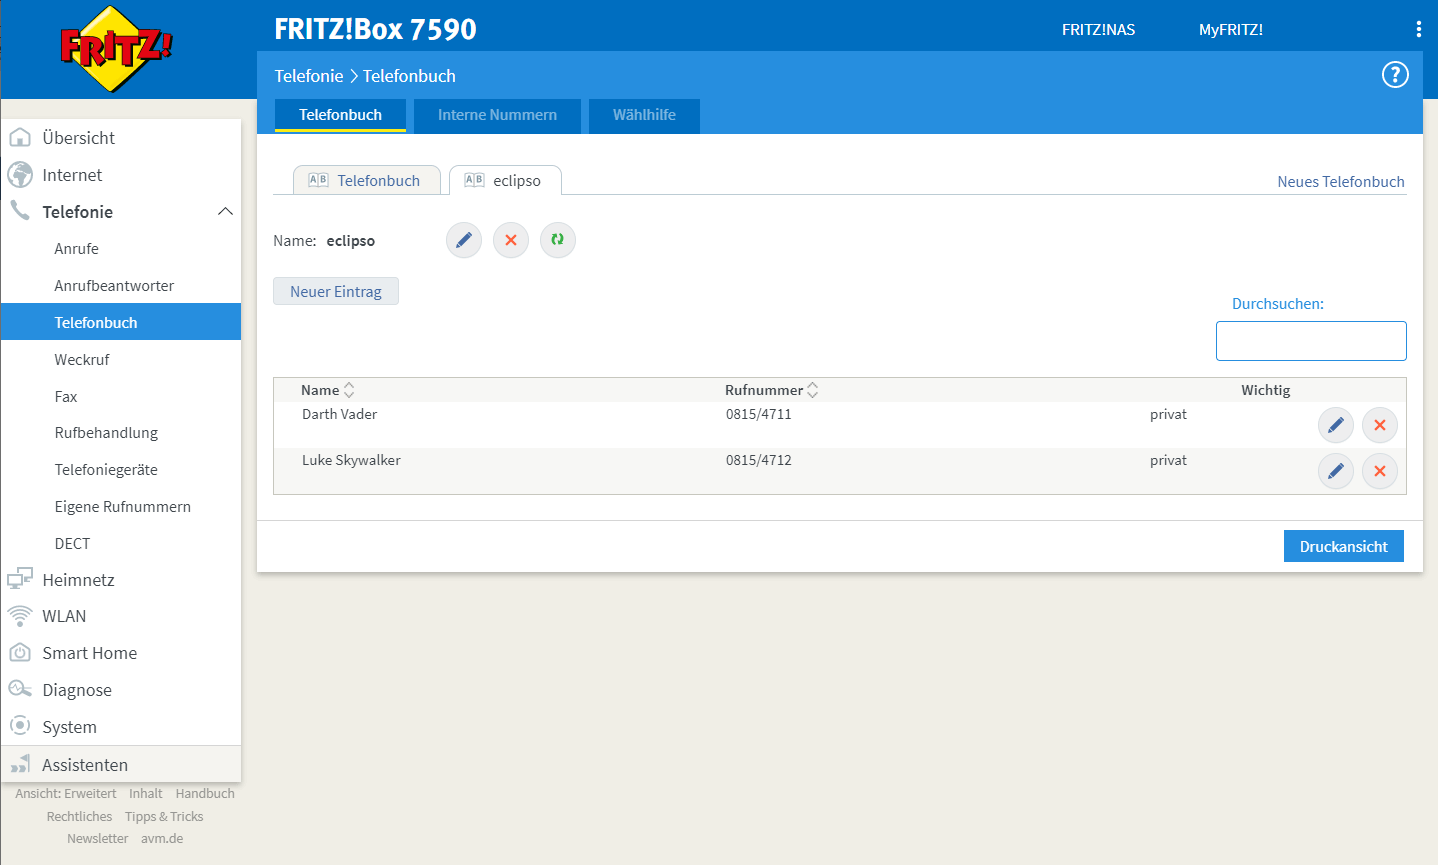Sort entries by Name column arrows
The height and width of the screenshot is (865, 1438).
point(349,390)
